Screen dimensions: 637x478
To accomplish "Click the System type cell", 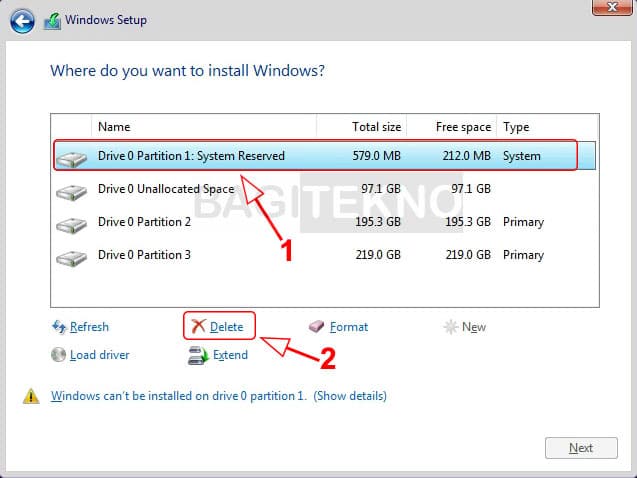I will (x=522, y=156).
